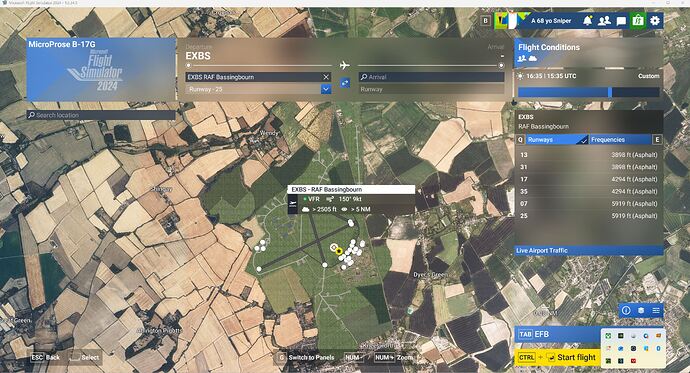
Task: Select the yellow highlighted parking spot marker
Action: click(x=339, y=251)
